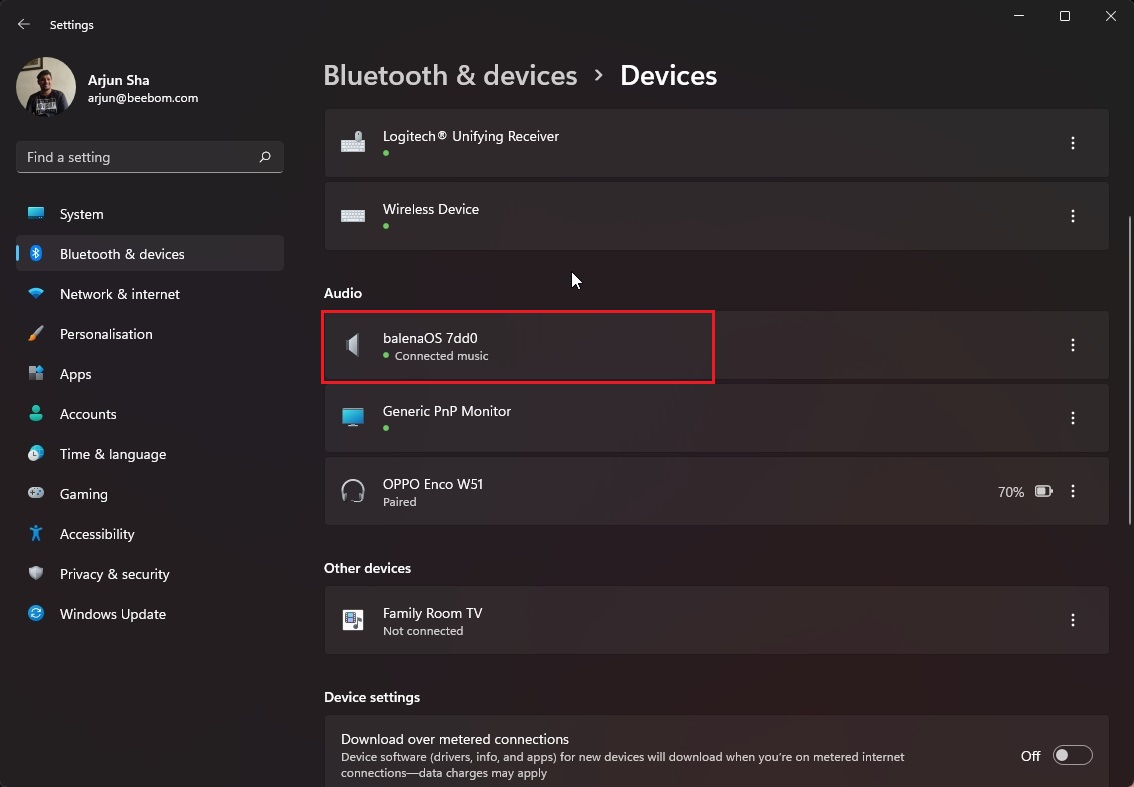Open three-dot menu for balenaOS 7dd0
The width and height of the screenshot is (1134, 787).
point(1073,345)
